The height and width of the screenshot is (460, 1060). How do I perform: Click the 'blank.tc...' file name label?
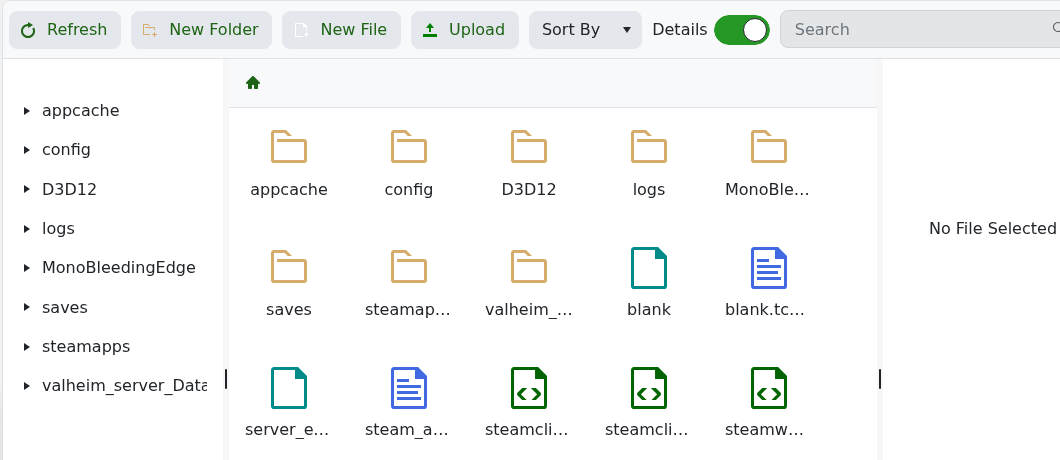[x=765, y=309]
